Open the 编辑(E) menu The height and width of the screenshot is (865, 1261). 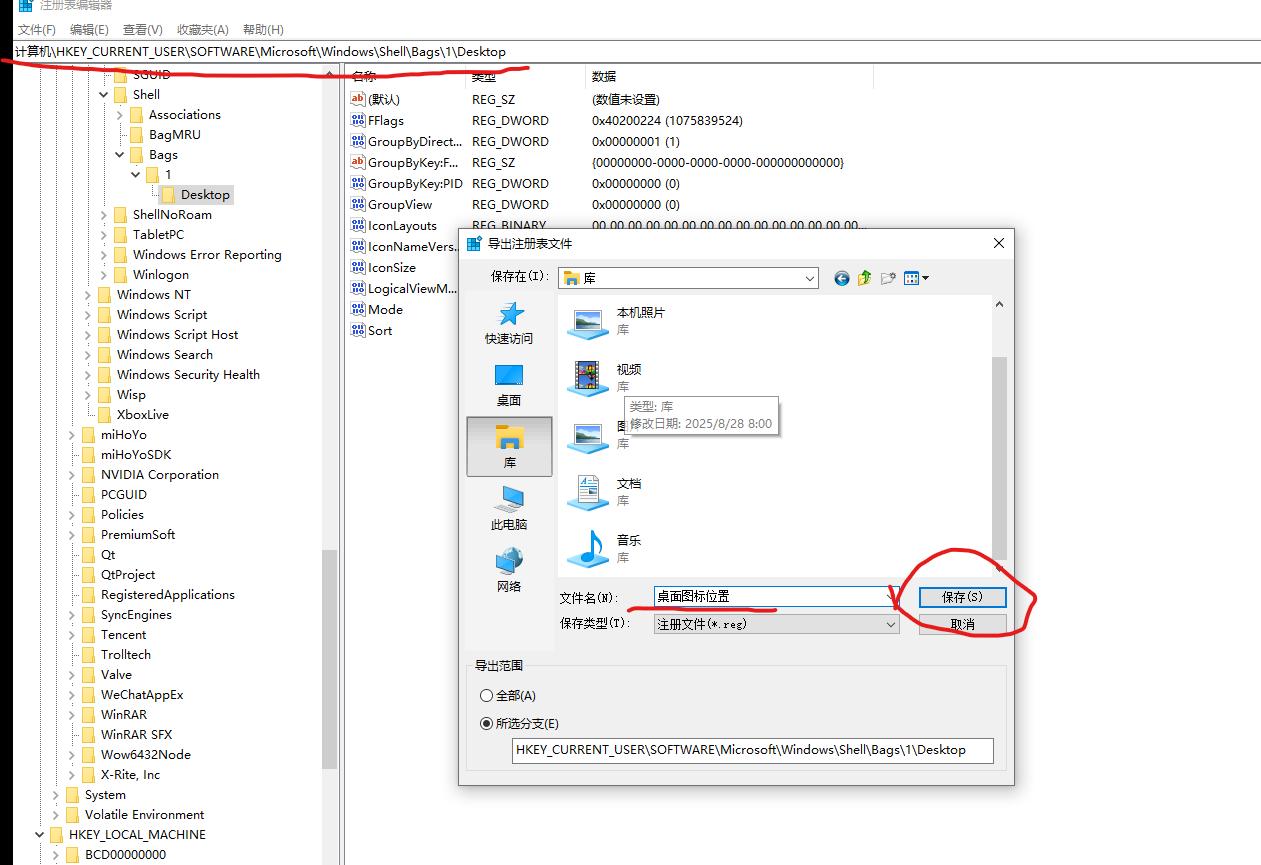tap(90, 30)
